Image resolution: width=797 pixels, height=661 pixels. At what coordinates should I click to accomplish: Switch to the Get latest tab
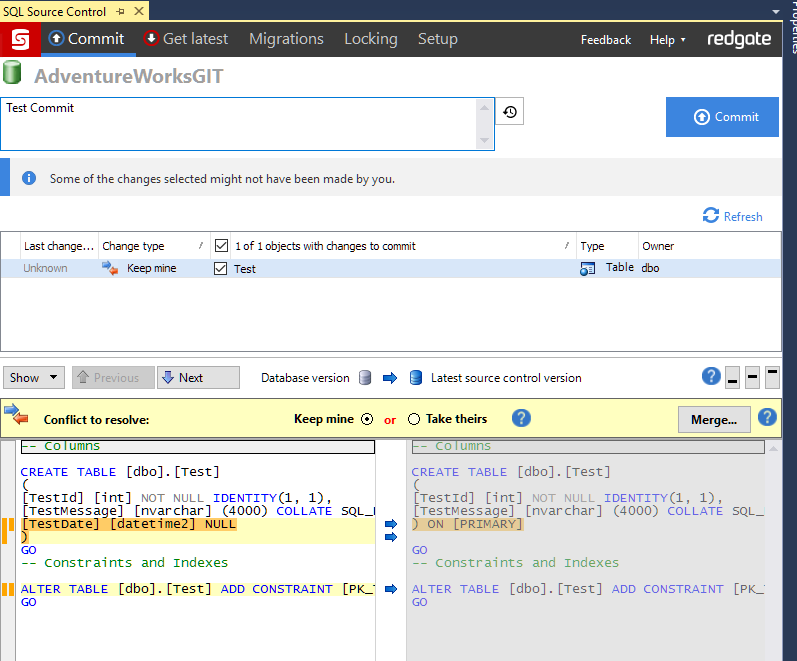click(x=186, y=39)
